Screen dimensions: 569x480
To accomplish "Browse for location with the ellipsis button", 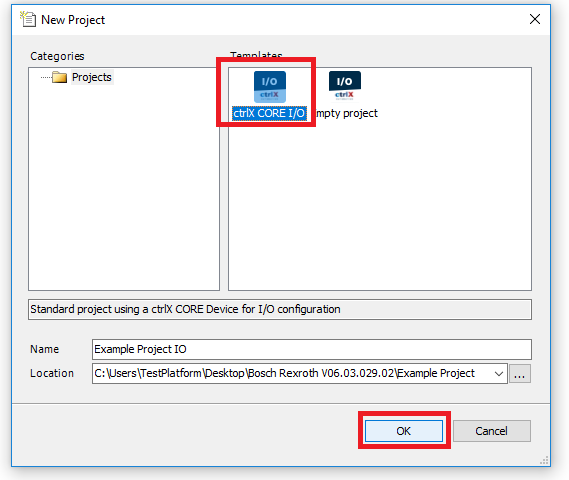I will pos(520,374).
